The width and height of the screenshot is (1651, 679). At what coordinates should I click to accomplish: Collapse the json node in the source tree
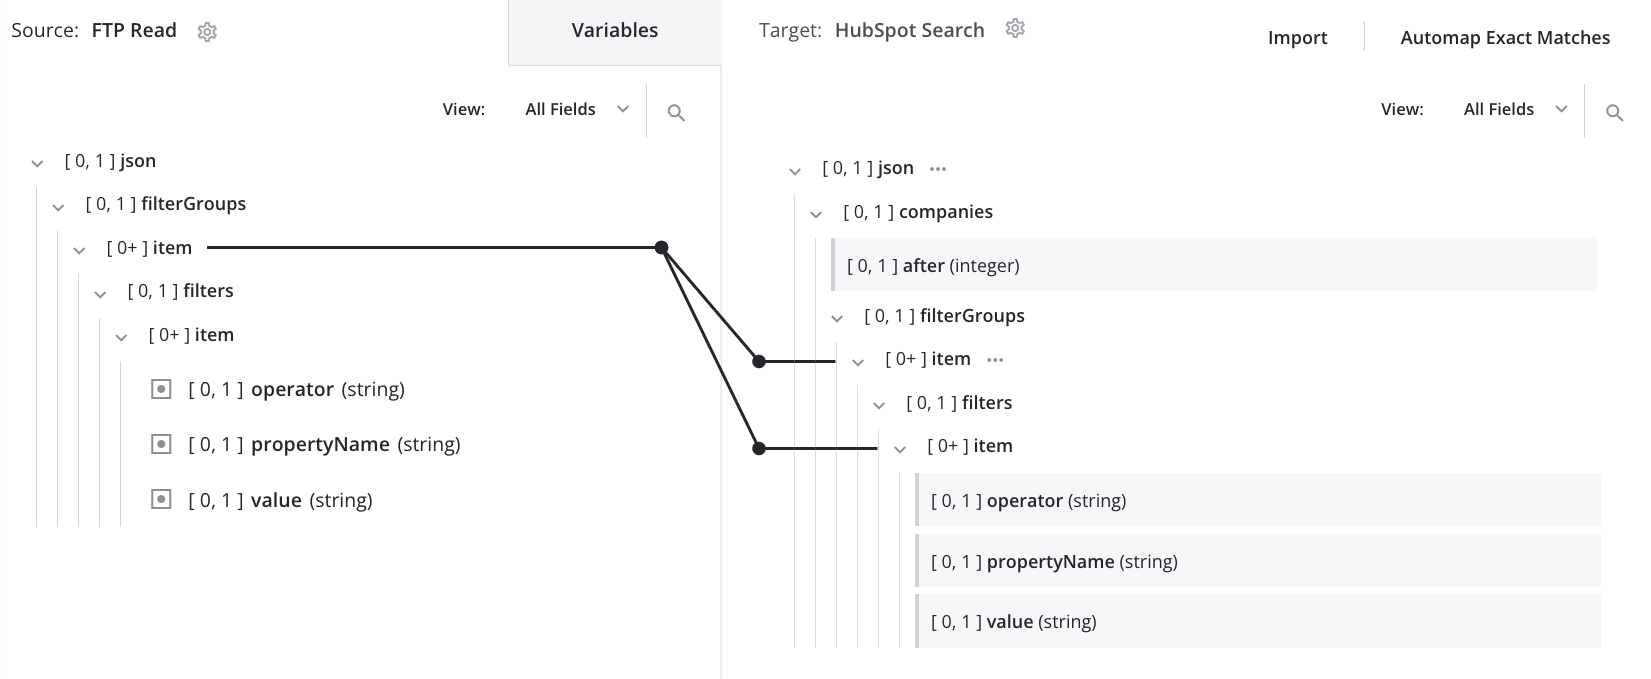37,161
